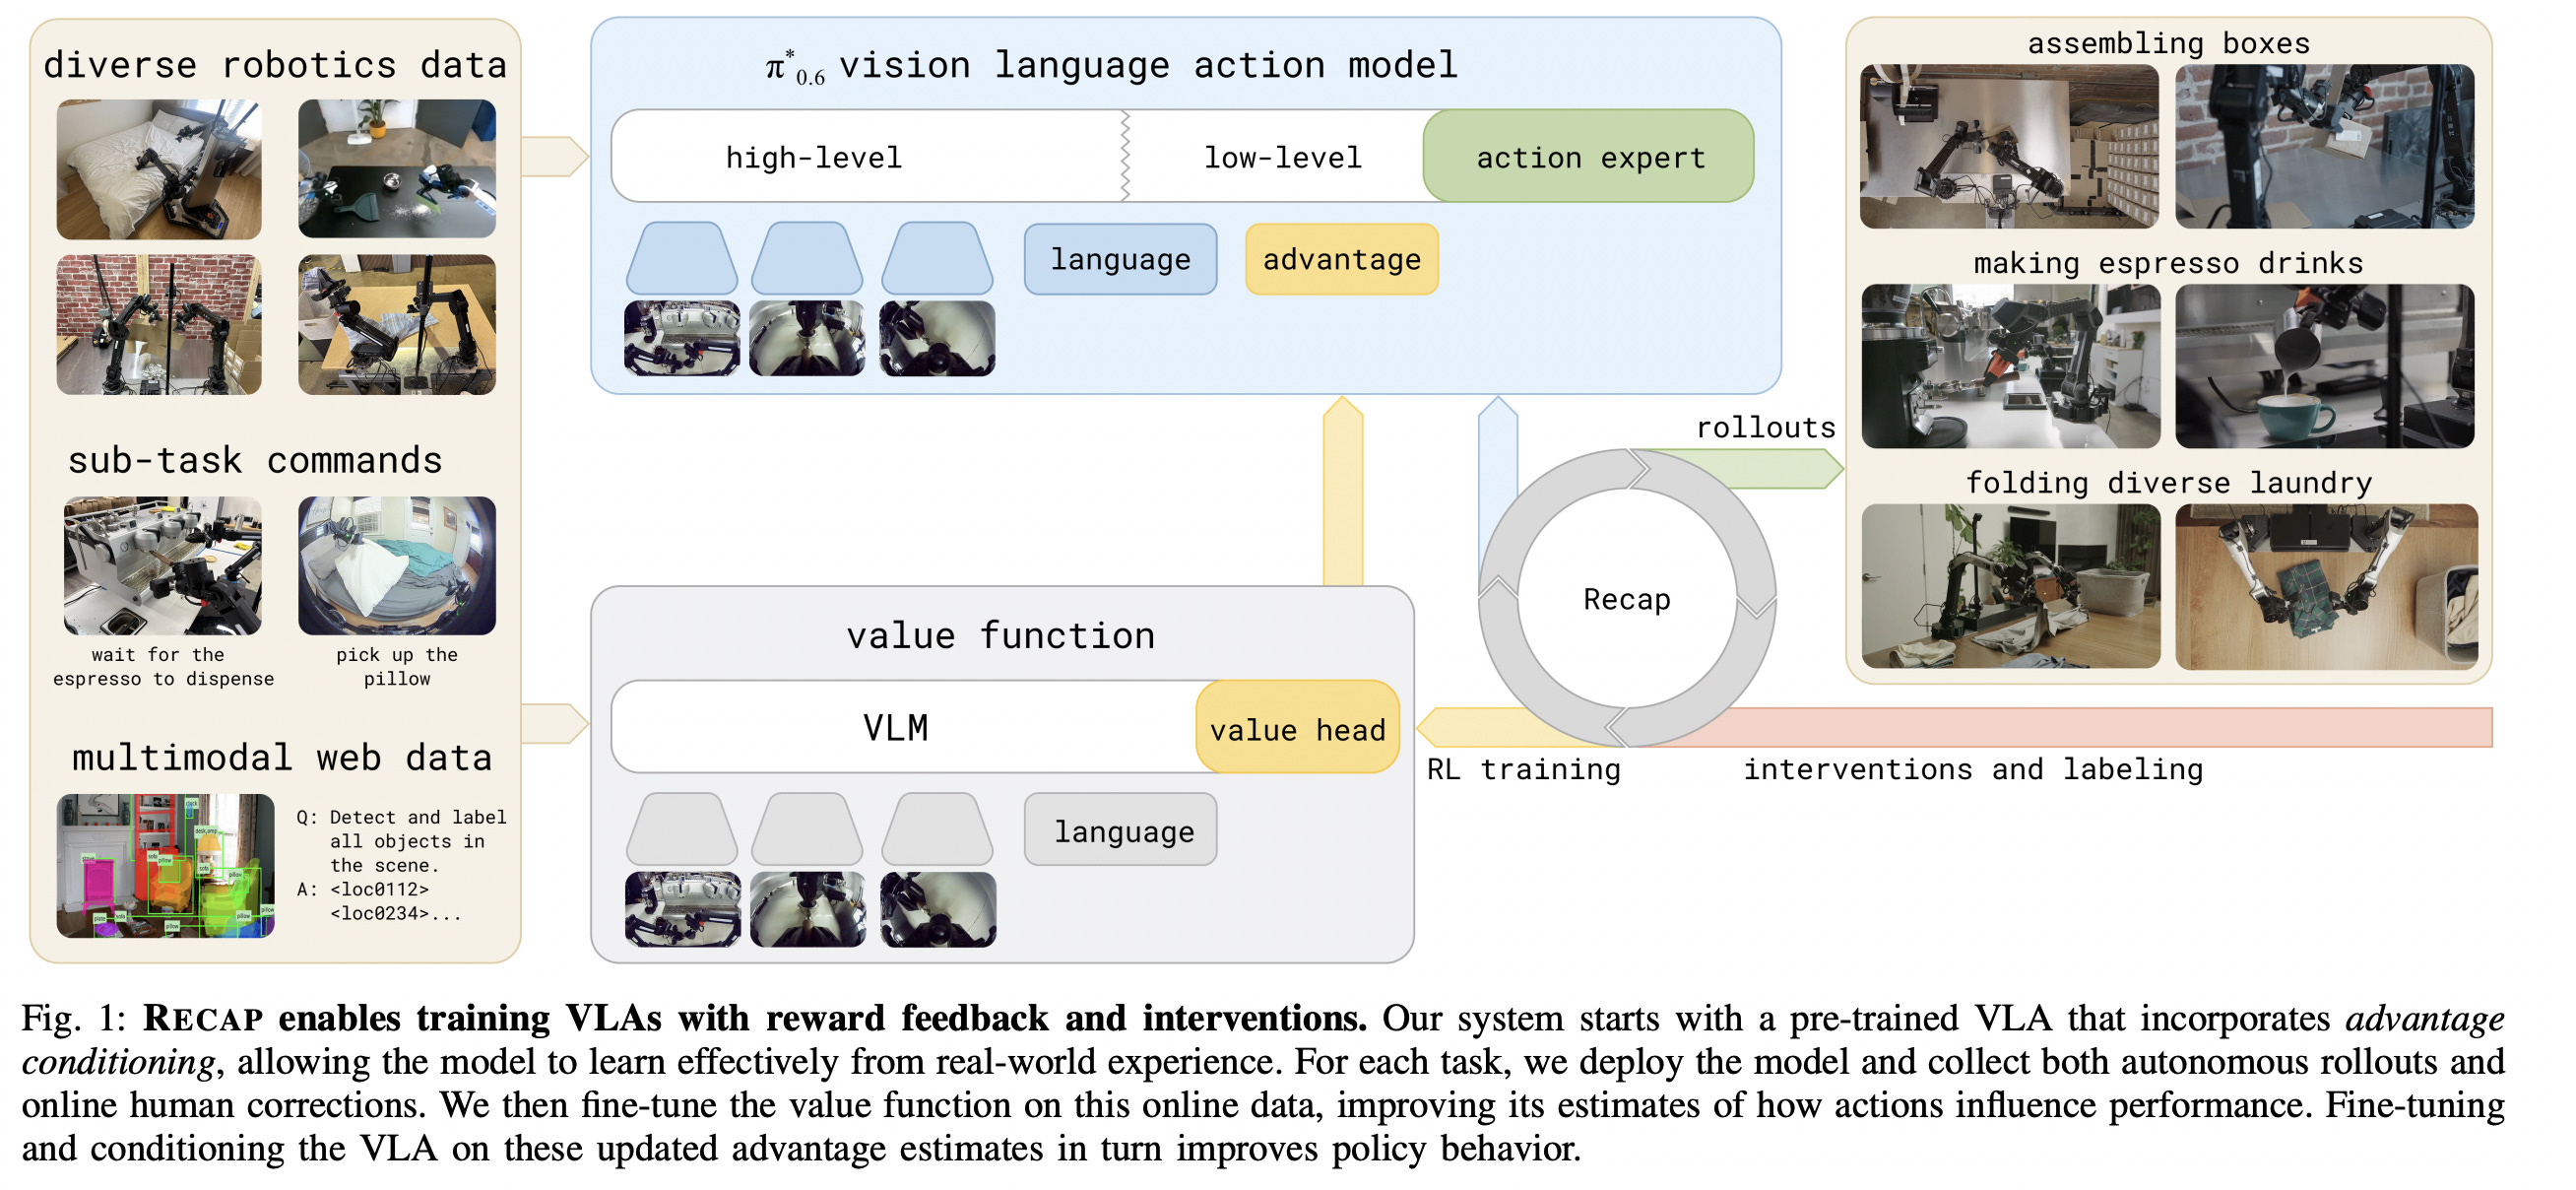Click the colorful object detection web image
The width and height of the screenshot is (2576, 1190).
click(165, 866)
